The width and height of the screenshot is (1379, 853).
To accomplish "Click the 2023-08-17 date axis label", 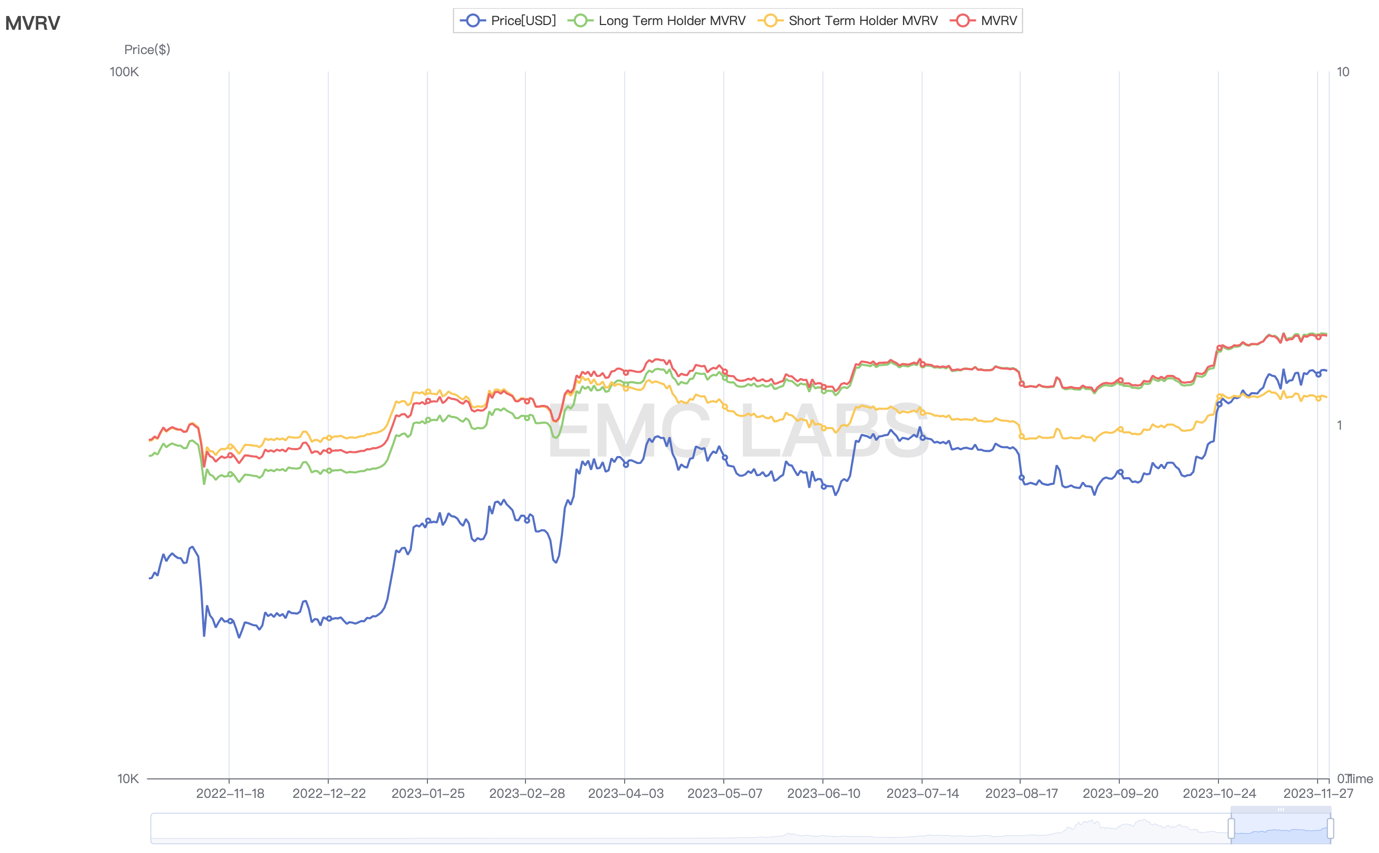I will tap(1020, 793).
